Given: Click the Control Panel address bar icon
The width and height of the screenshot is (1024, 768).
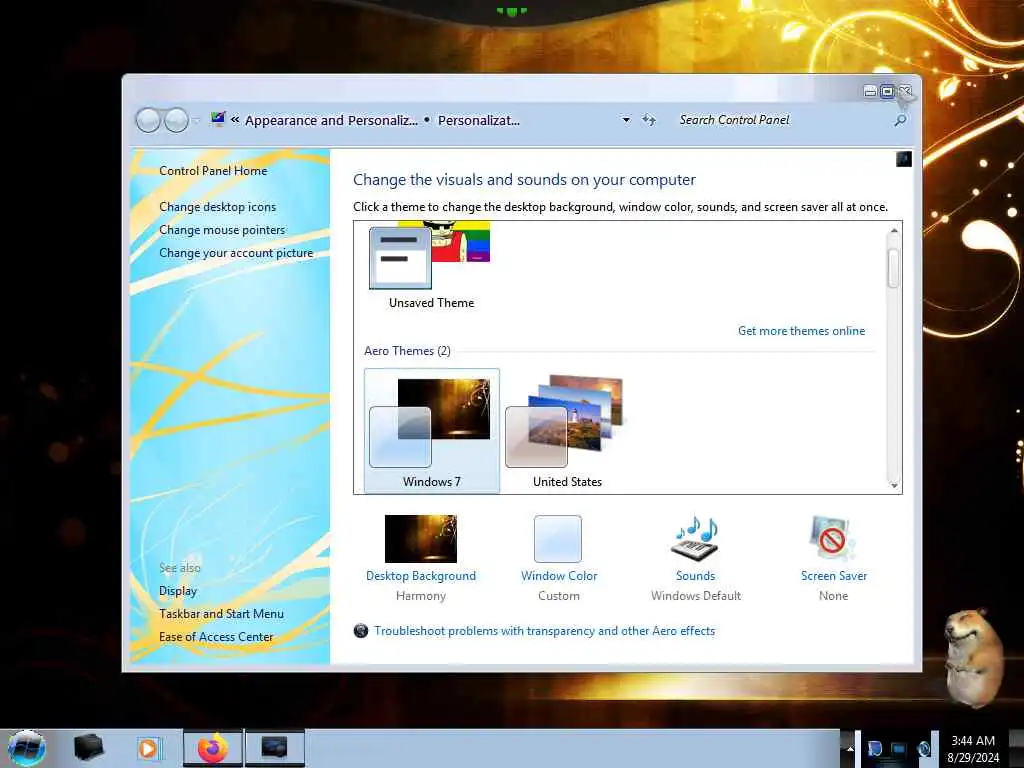Looking at the screenshot, I should coord(218,120).
